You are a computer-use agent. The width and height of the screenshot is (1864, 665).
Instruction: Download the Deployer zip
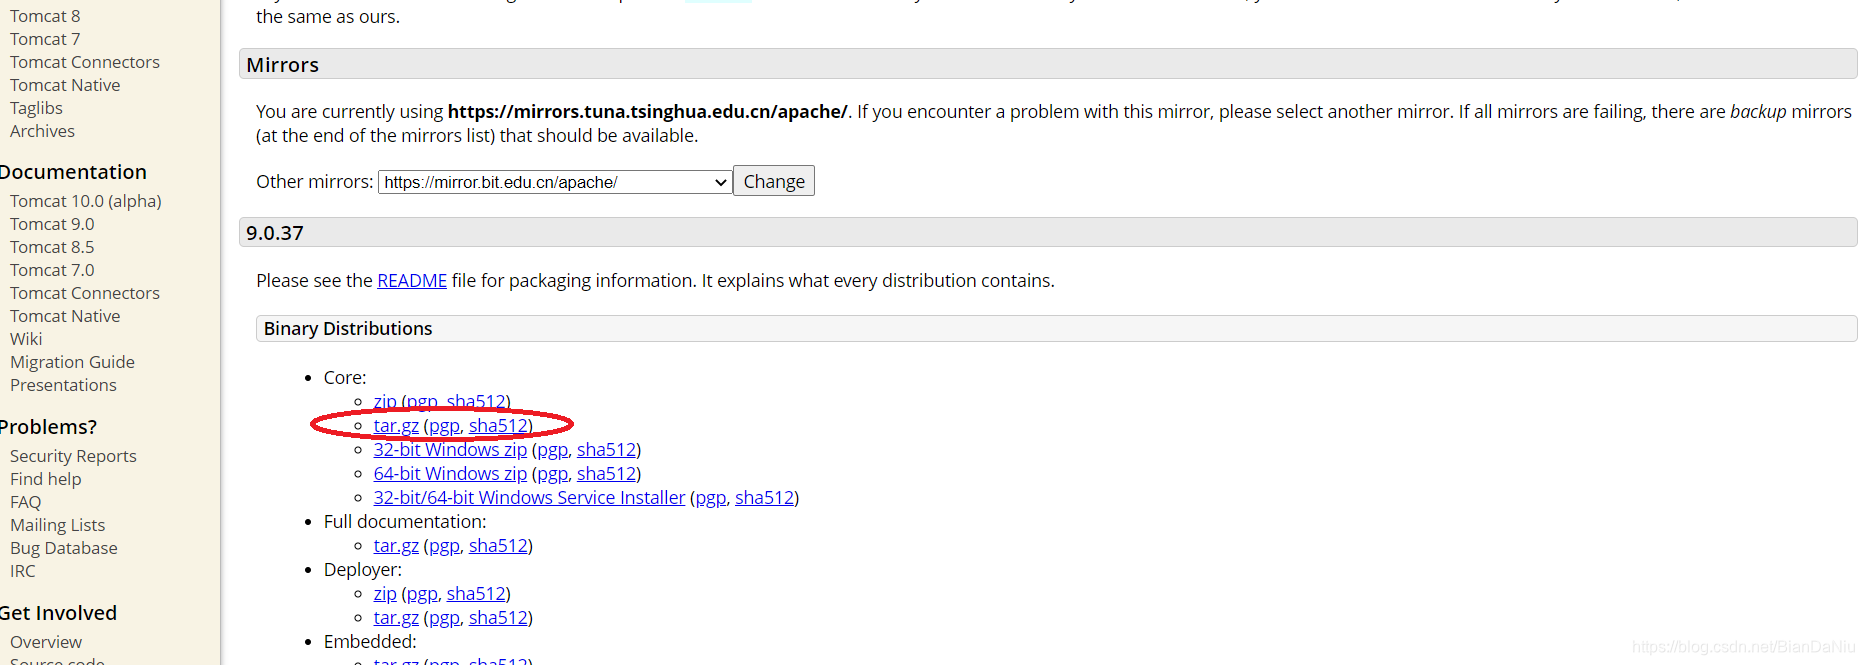pos(385,594)
